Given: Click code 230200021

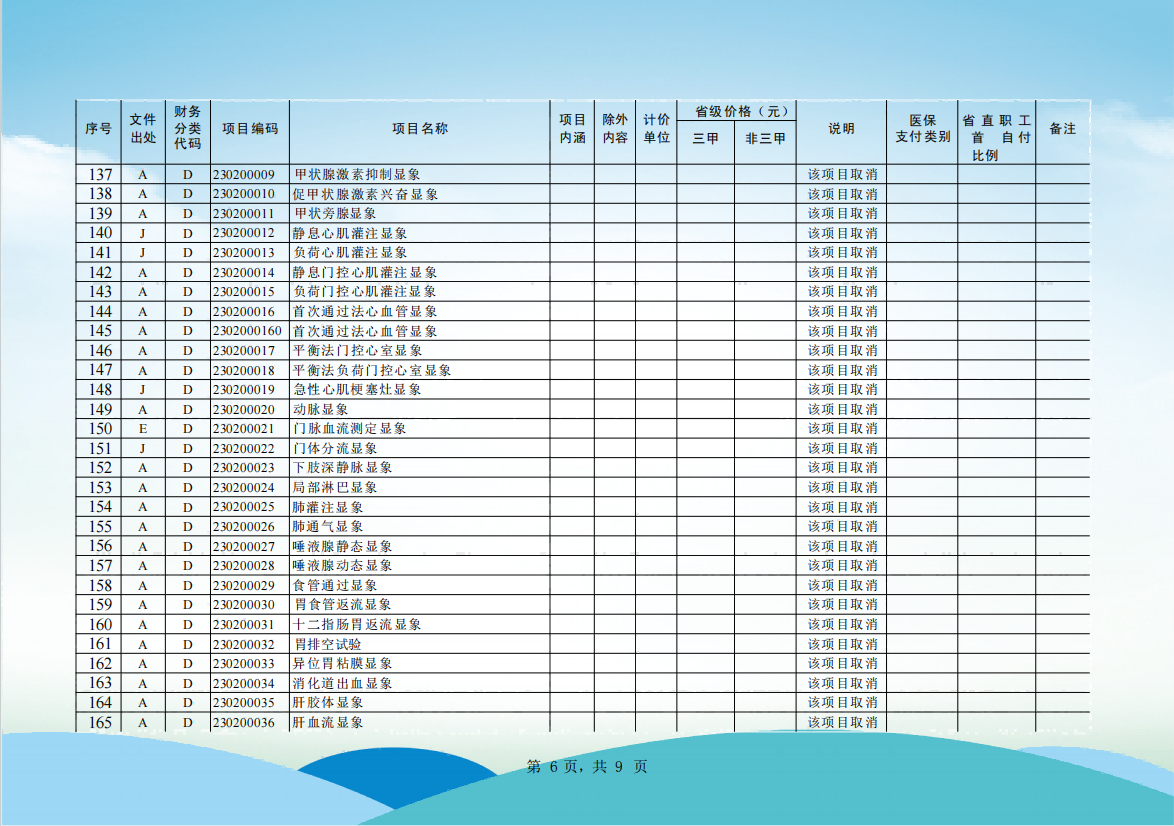Looking at the screenshot, I should coord(243,428).
